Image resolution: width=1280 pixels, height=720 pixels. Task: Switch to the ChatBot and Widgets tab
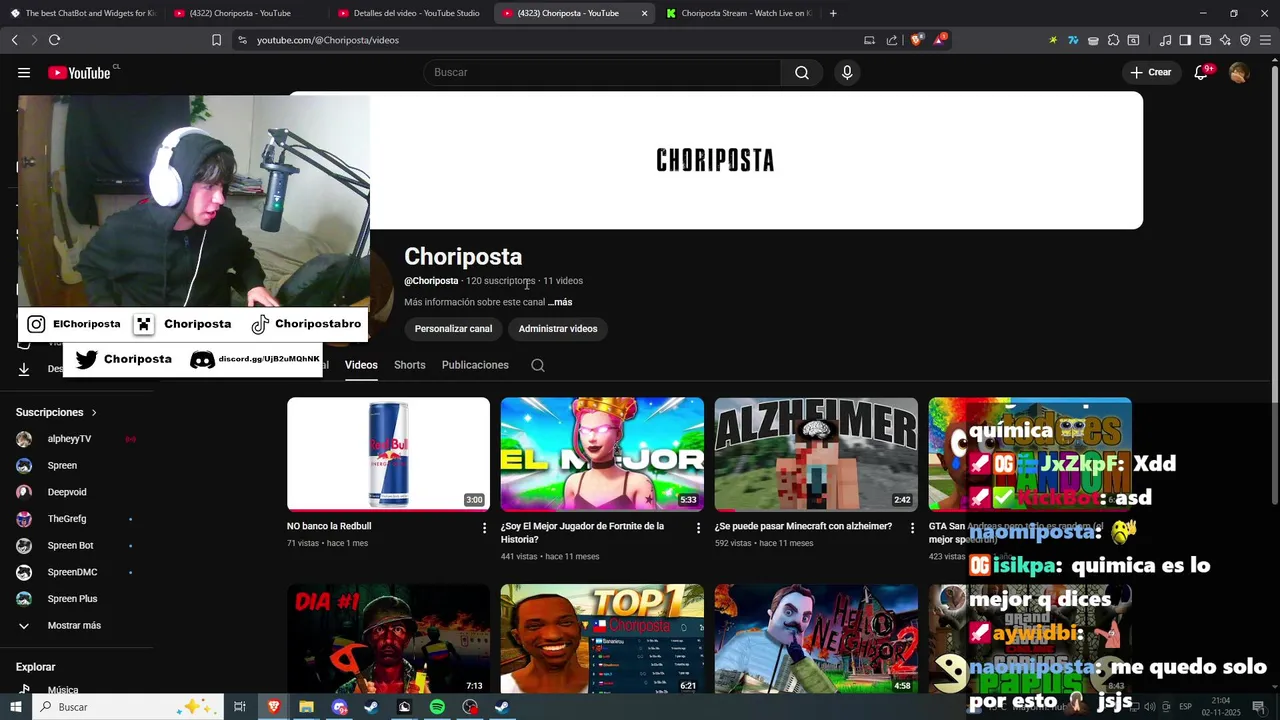click(82, 13)
